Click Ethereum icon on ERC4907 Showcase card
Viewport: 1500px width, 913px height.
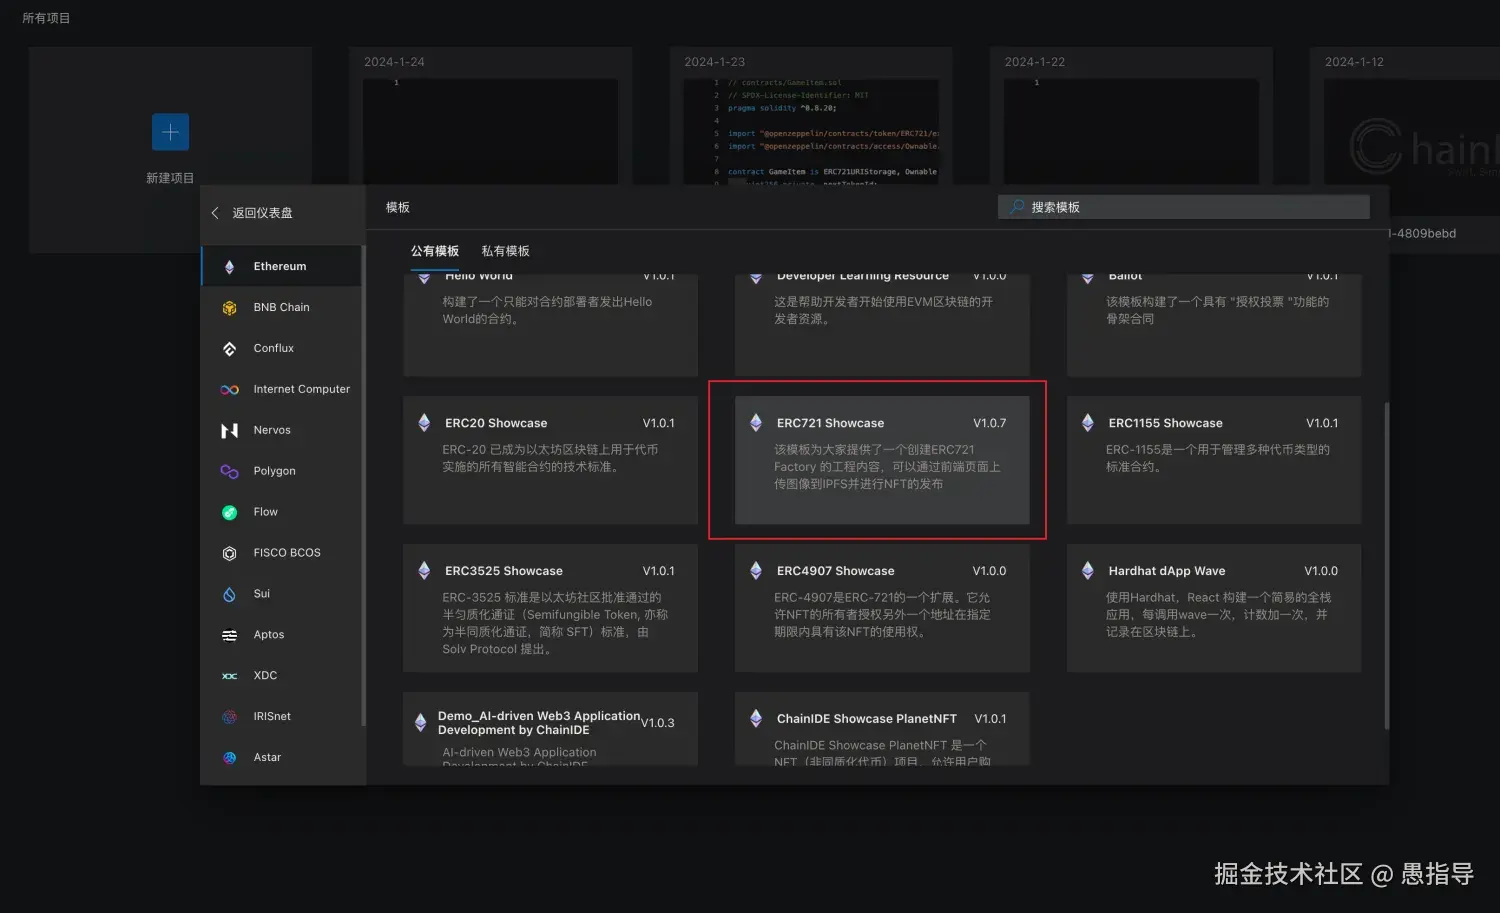click(x=756, y=571)
